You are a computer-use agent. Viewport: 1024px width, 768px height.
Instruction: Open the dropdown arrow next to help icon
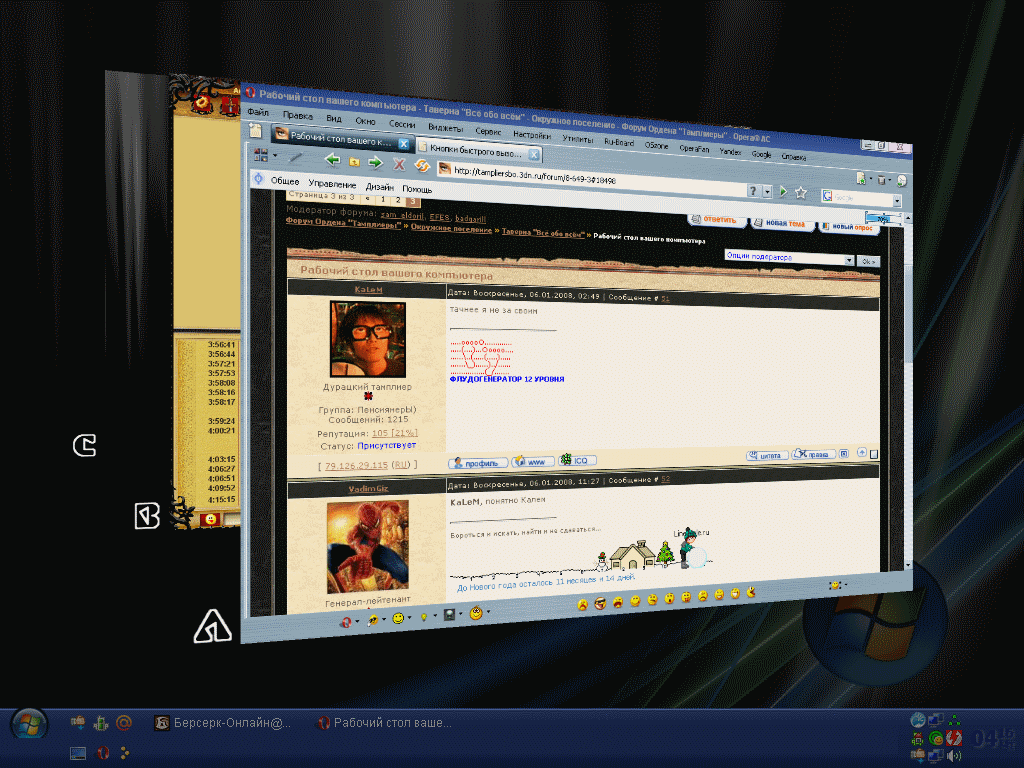[767, 191]
